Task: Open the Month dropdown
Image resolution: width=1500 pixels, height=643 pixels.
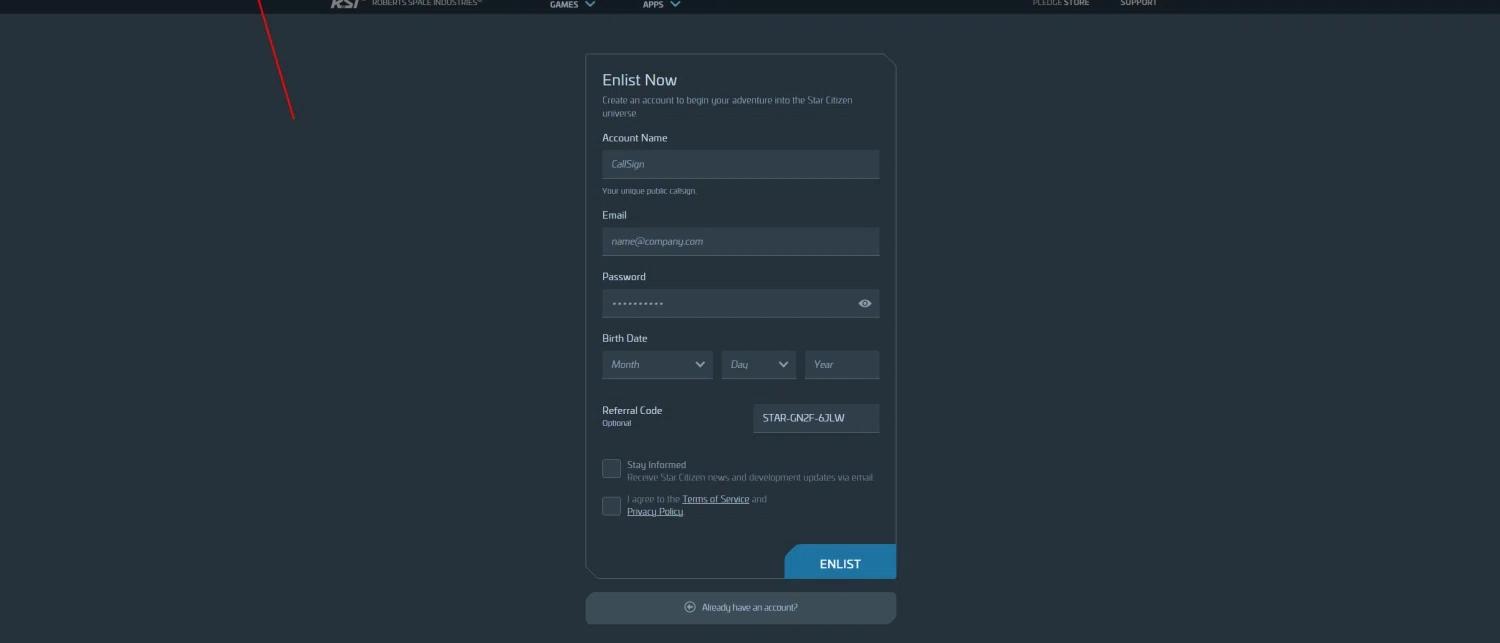Action: coord(657,364)
